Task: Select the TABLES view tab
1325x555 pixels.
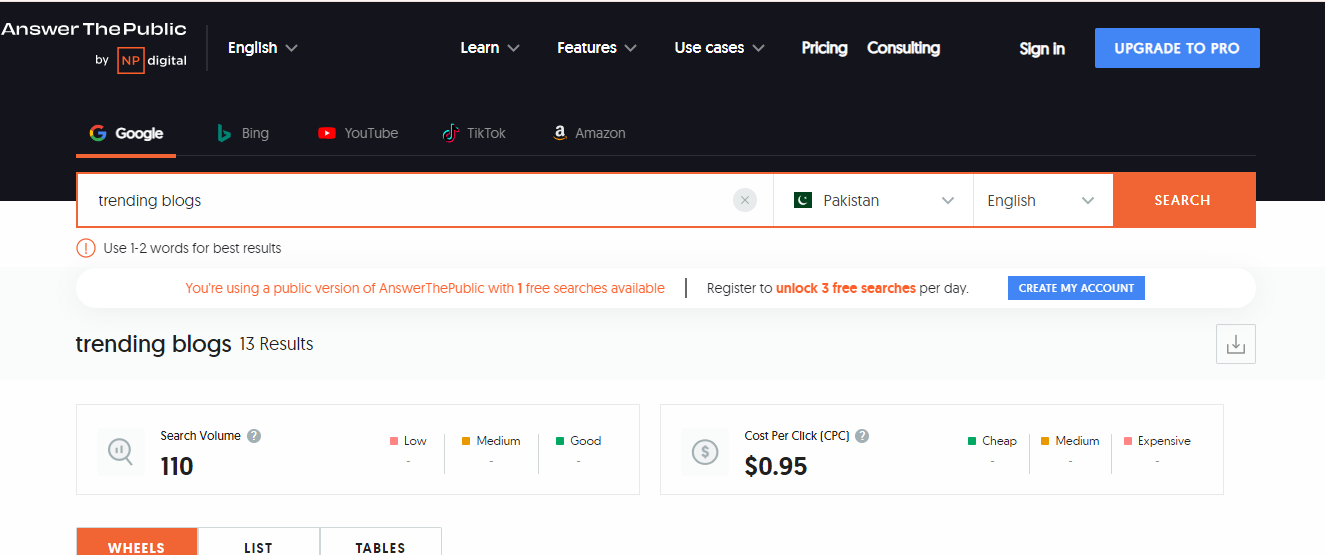Action: (381, 542)
